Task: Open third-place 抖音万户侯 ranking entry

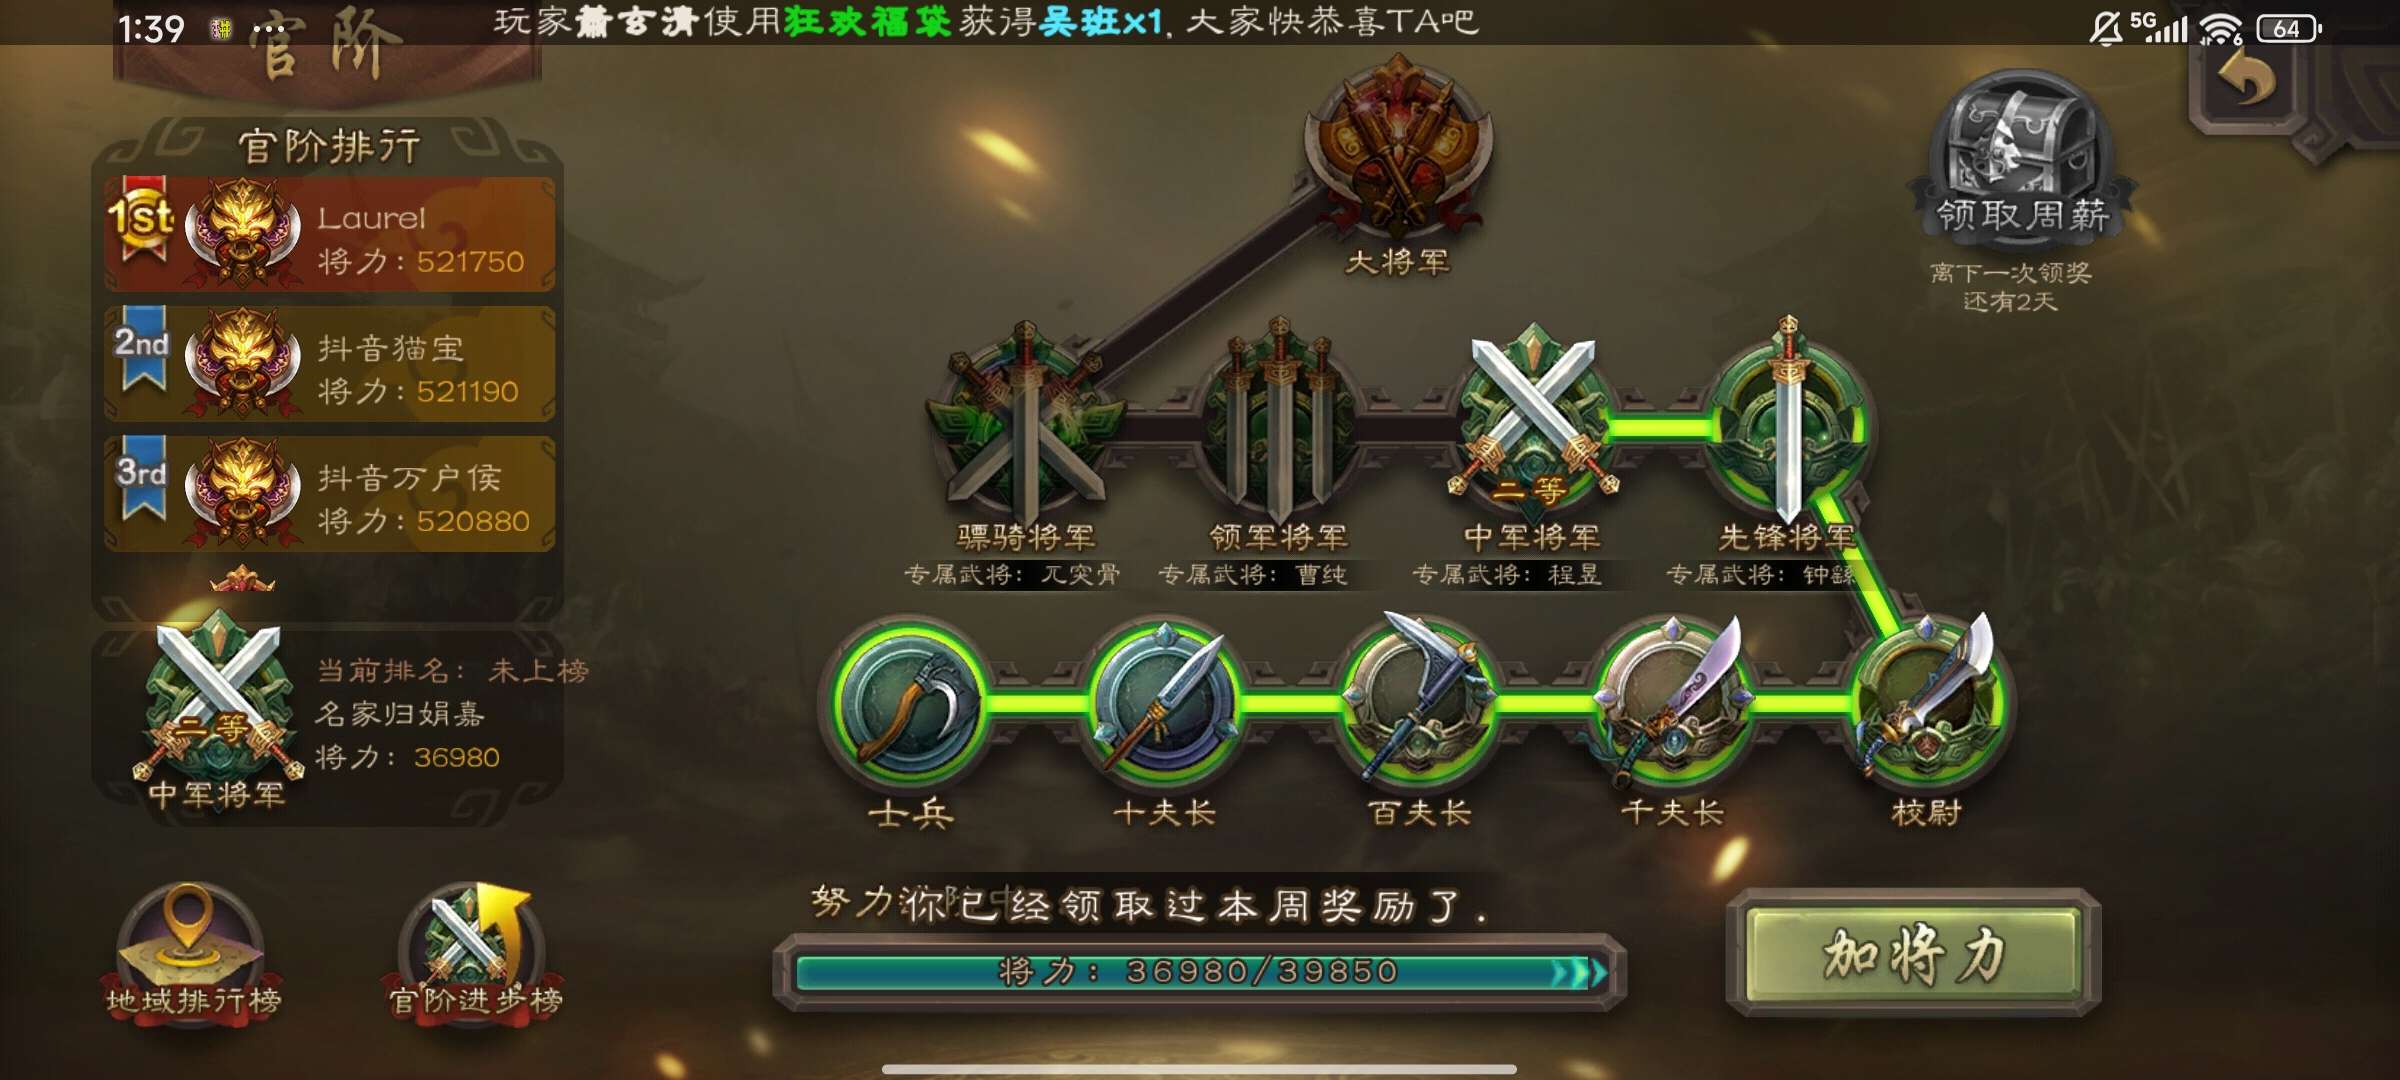Action: 330,494
